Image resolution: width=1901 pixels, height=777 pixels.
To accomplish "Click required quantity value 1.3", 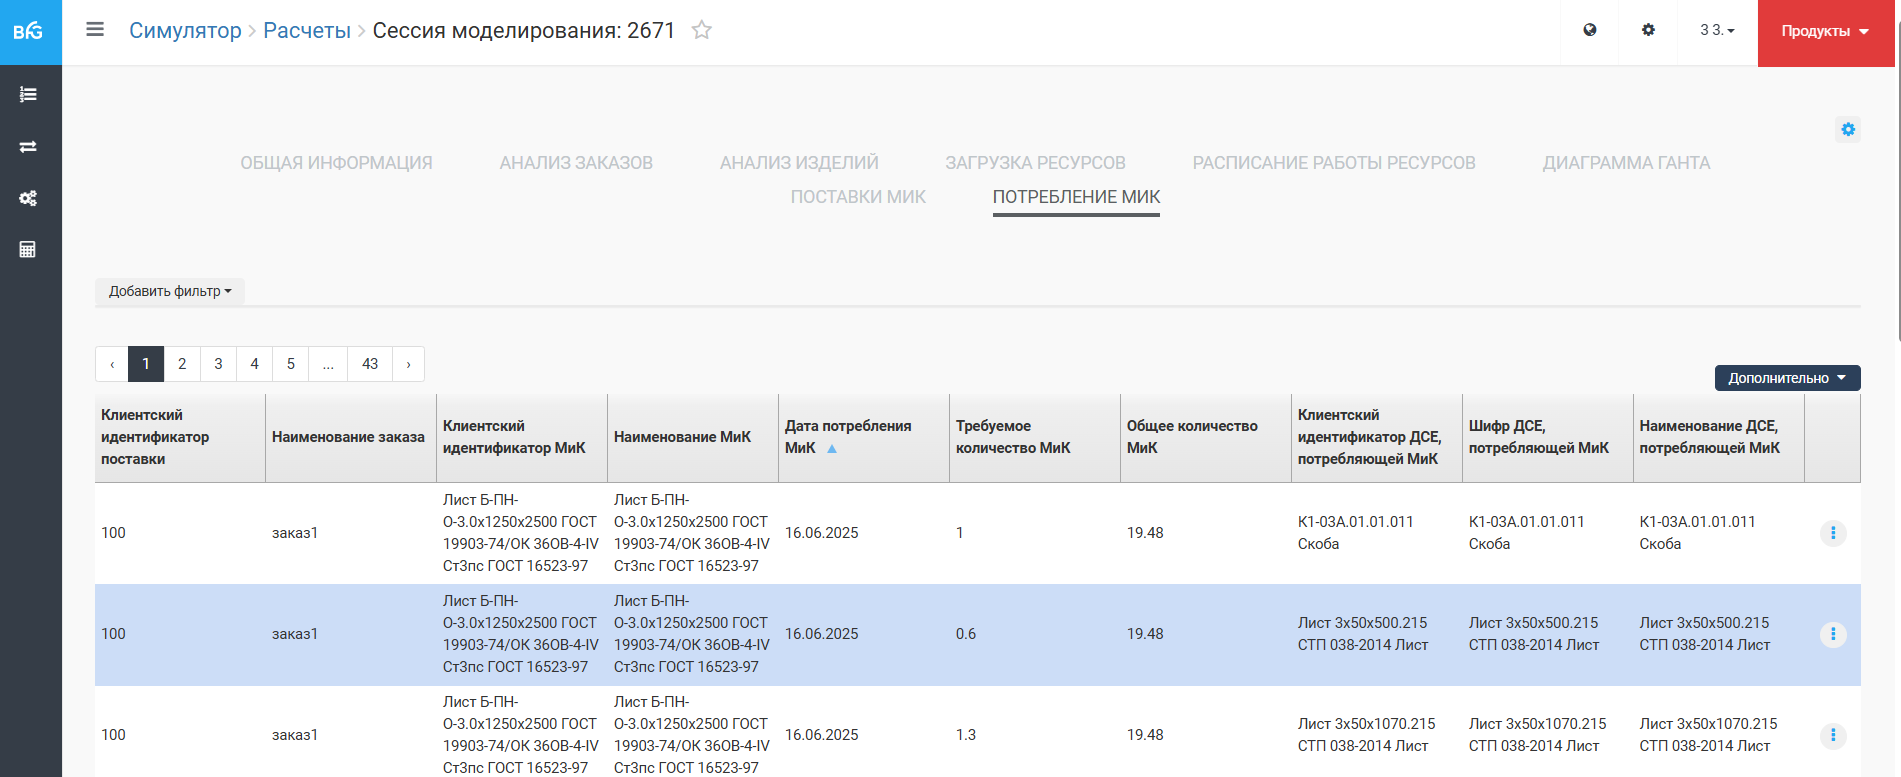I will 966,735.
